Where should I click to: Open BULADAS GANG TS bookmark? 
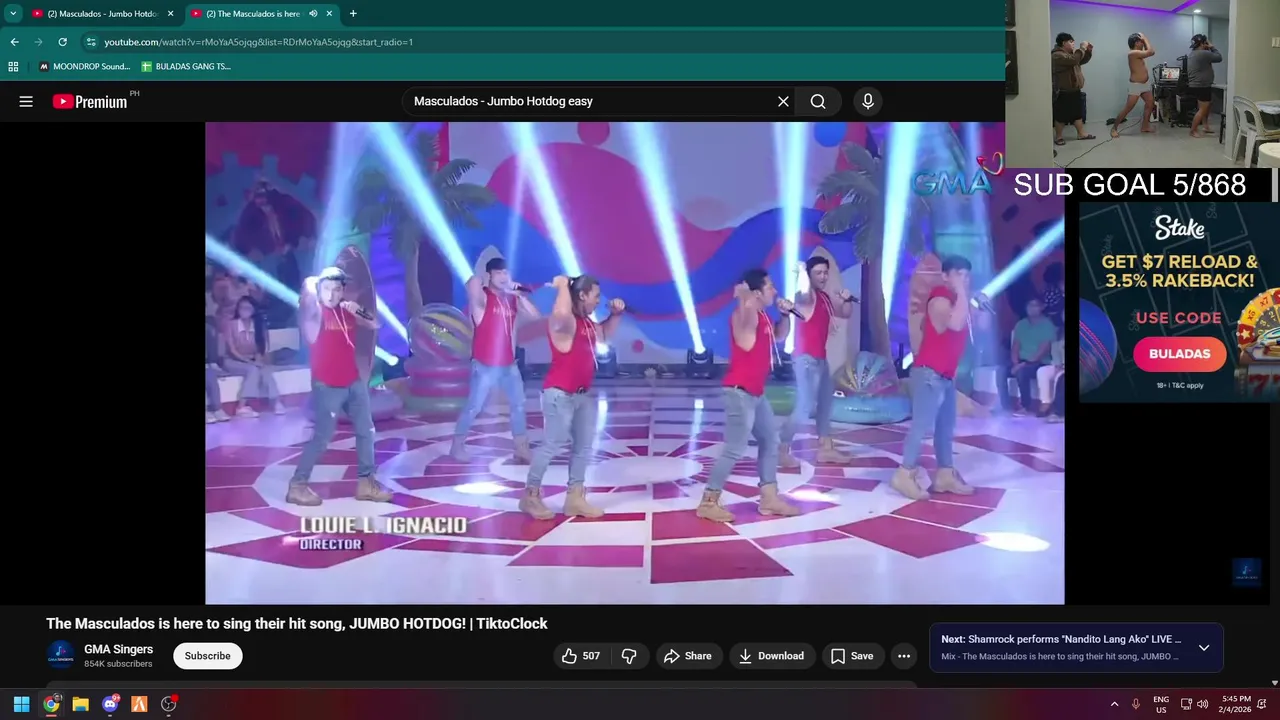pos(186,66)
